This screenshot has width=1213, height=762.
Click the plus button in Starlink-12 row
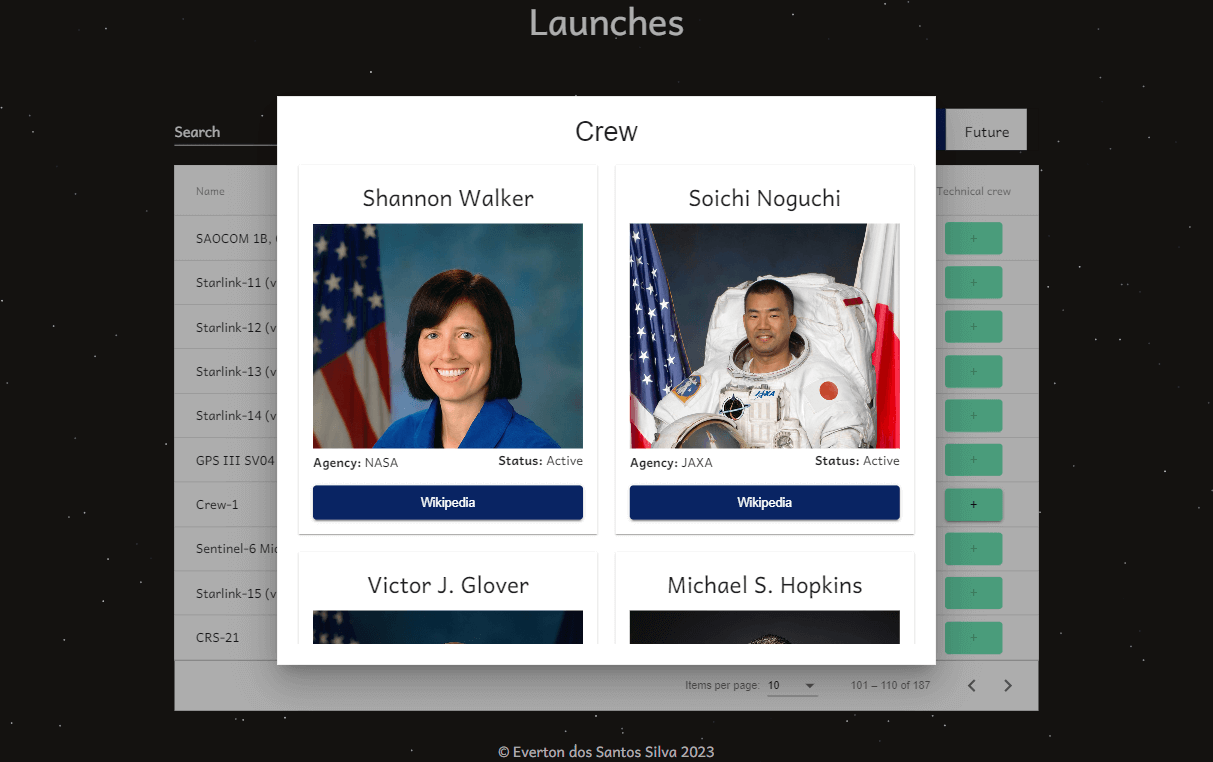[x=973, y=327]
